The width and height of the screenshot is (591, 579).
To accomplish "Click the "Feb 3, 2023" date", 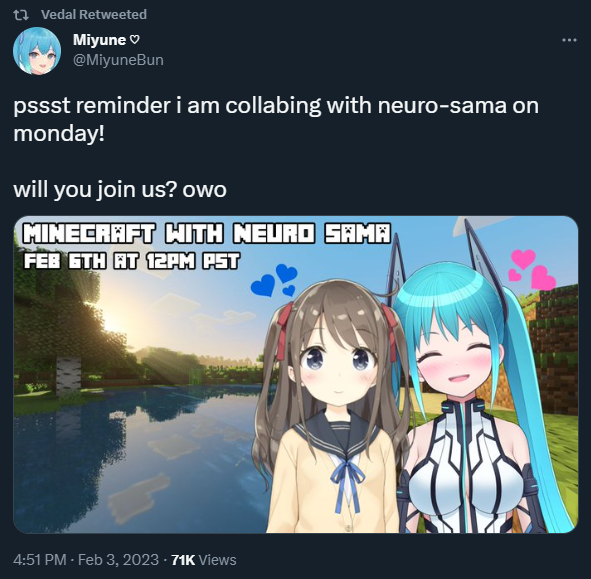I will click(x=118, y=560).
